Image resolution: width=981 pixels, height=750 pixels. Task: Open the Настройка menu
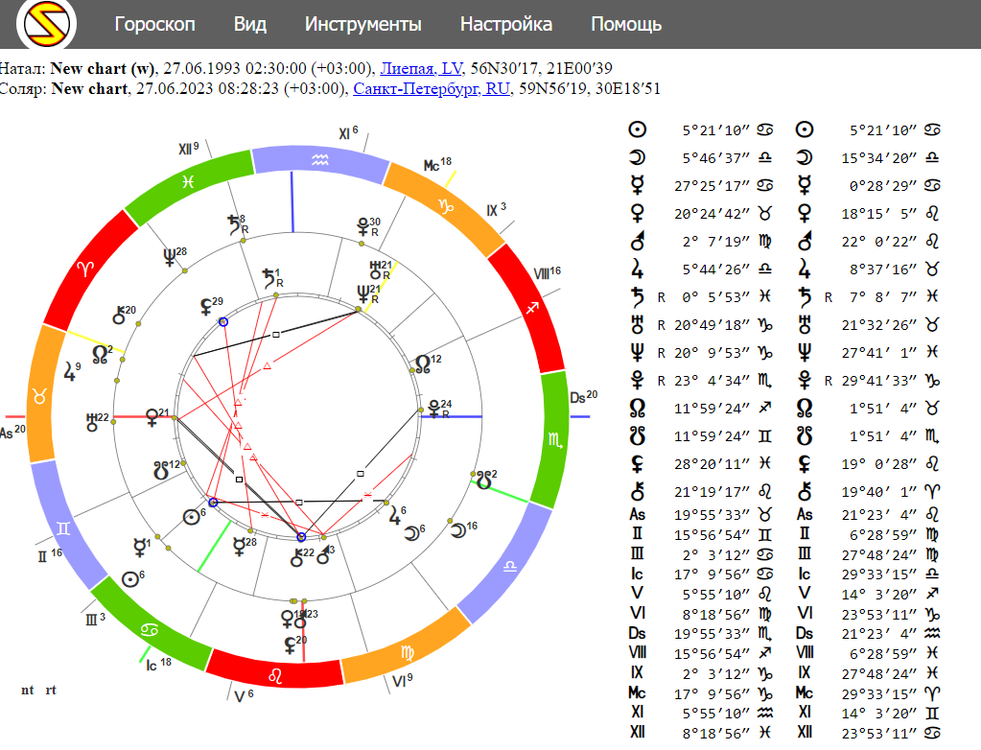(x=506, y=24)
